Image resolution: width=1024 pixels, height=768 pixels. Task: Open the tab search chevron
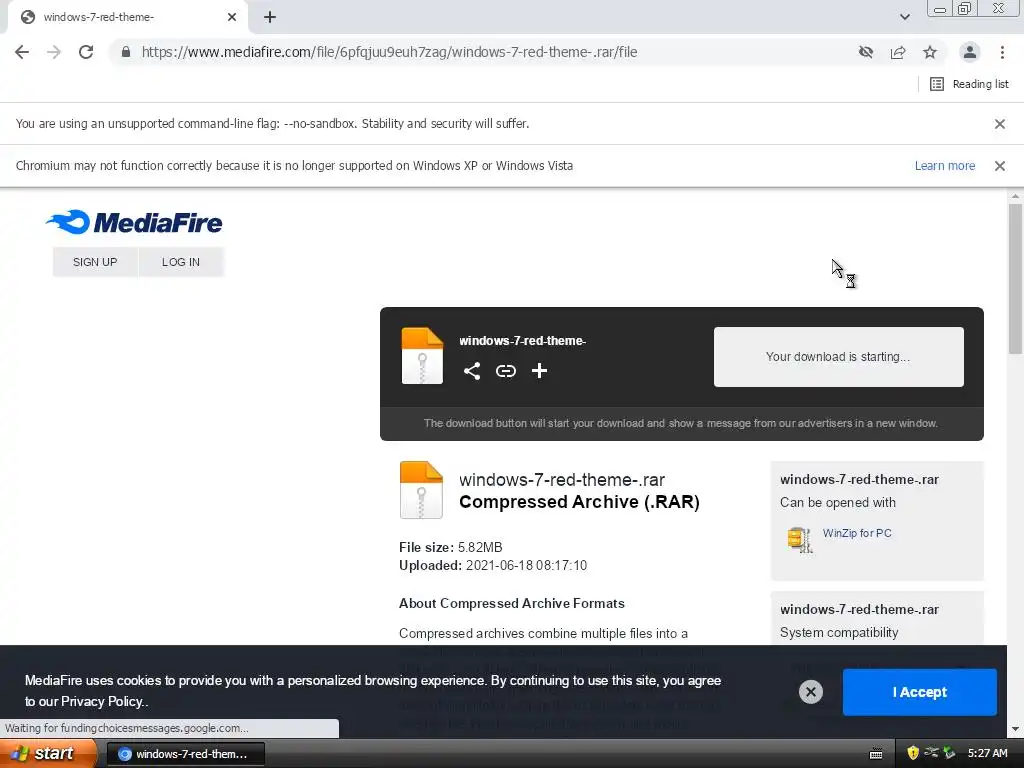904,17
